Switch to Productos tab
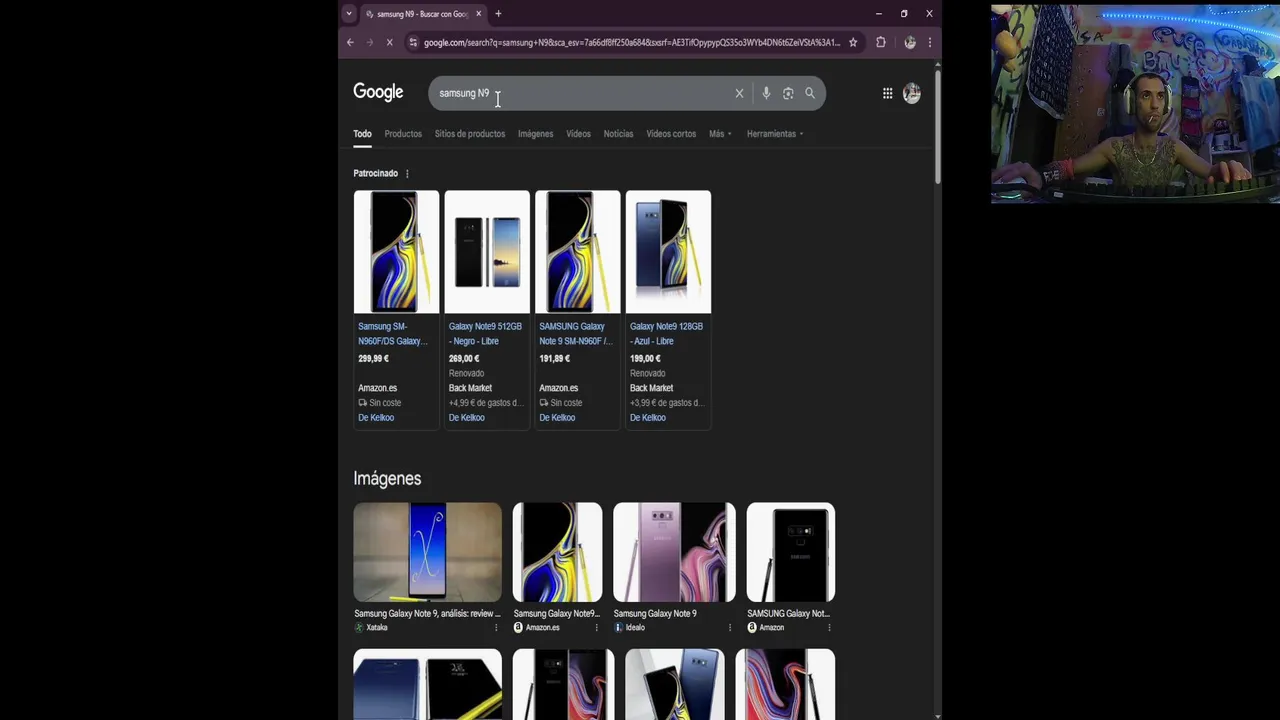The width and height of the screenshot is (1280, 720). (403, 134)
